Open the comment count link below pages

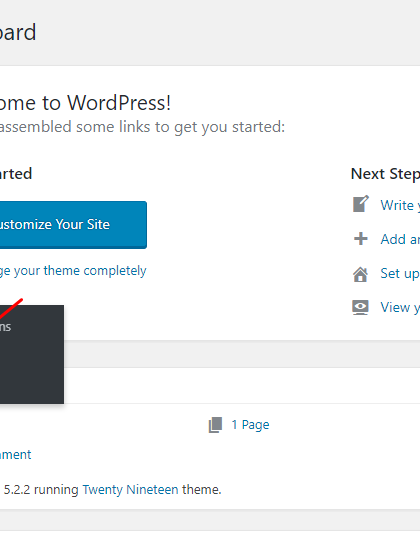[x=15, y=455]
